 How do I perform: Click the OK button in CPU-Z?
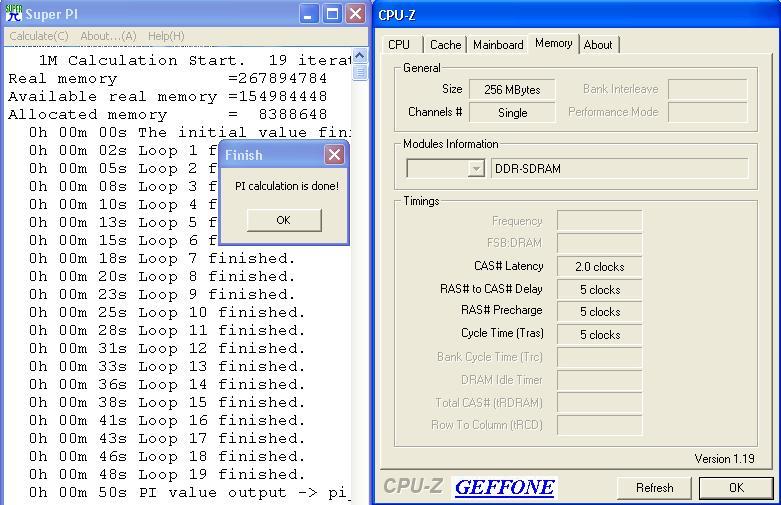point(736,488)
